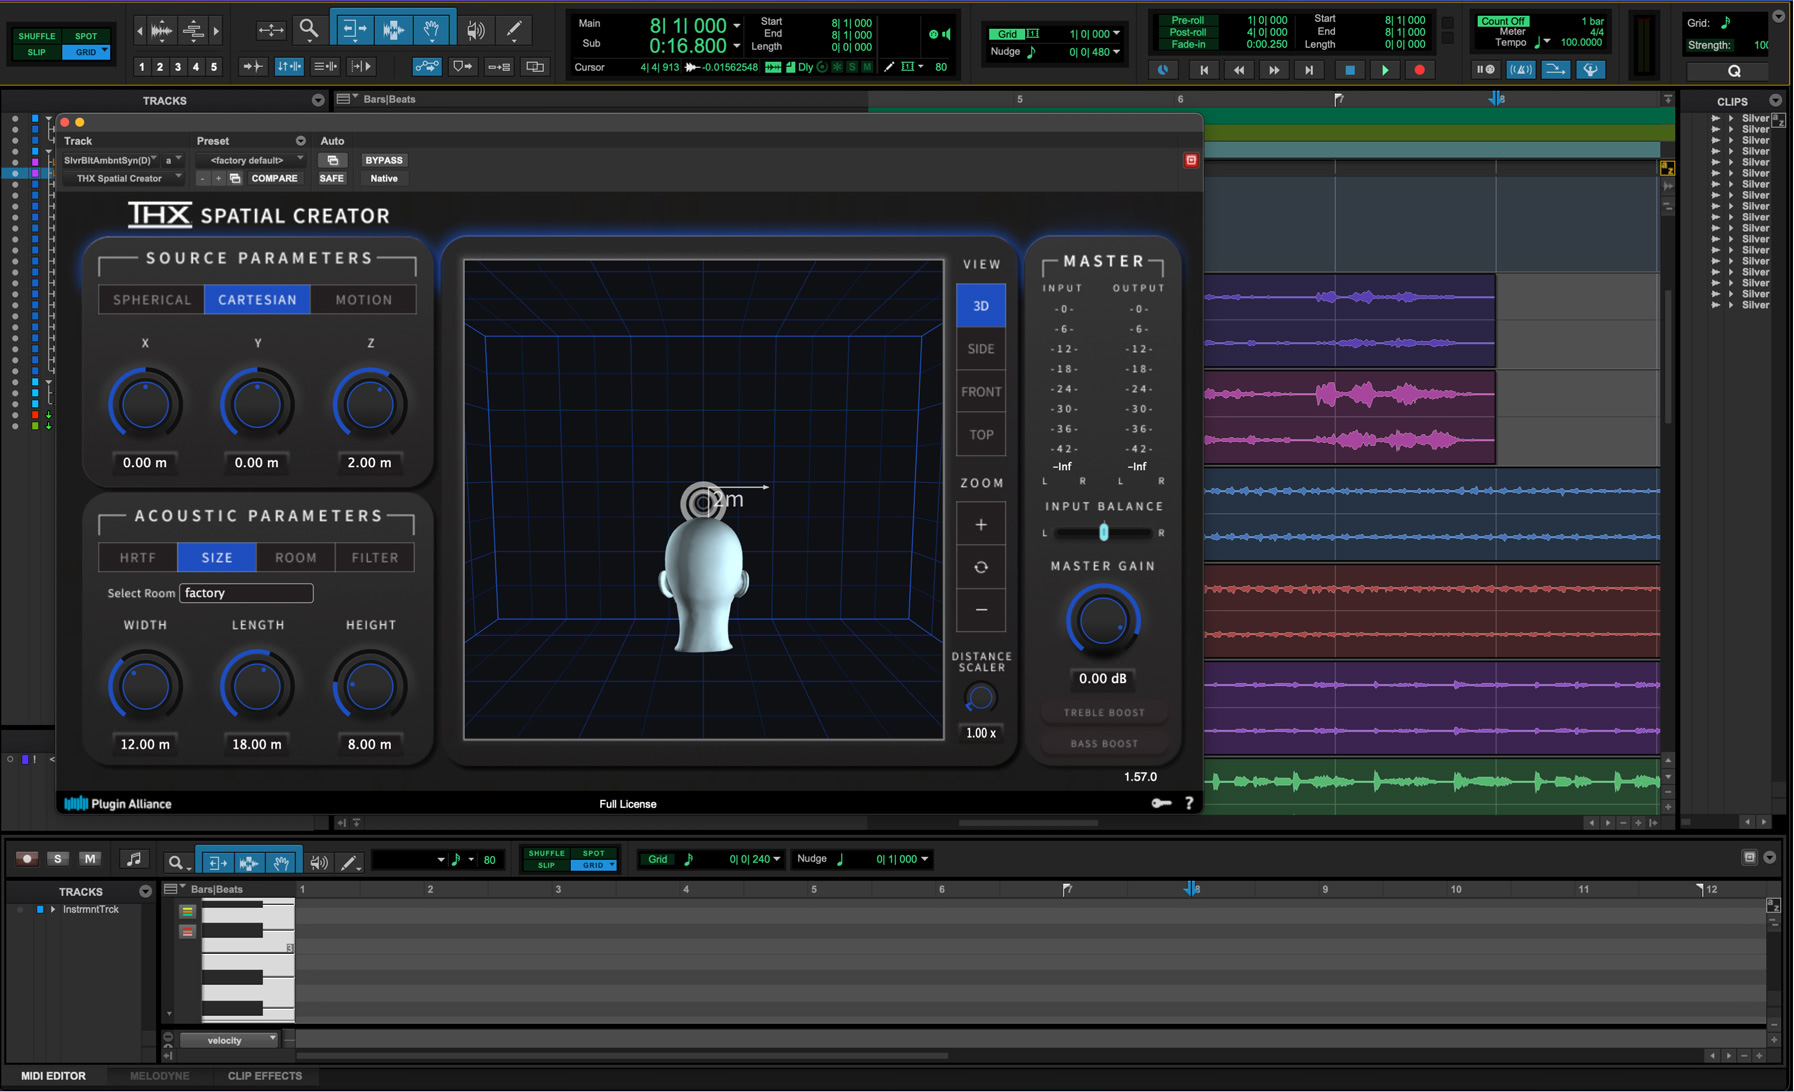Open the ROOM acoustic parameters tab

pos(296,558)
